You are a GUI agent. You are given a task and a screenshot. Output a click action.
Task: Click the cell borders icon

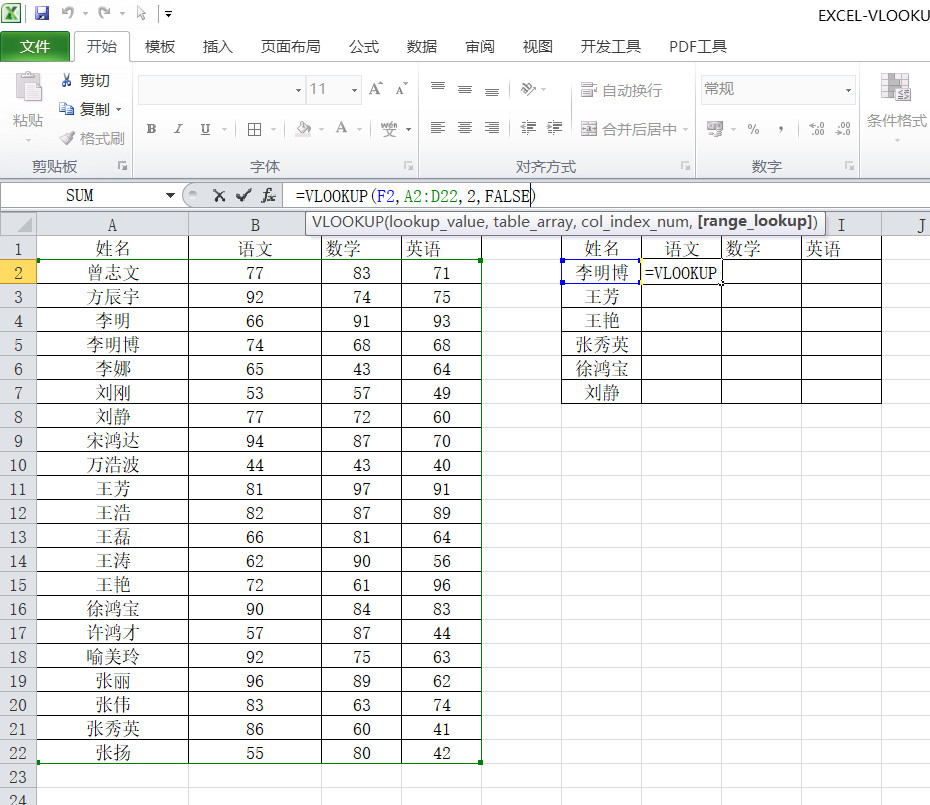pos(254,129)
